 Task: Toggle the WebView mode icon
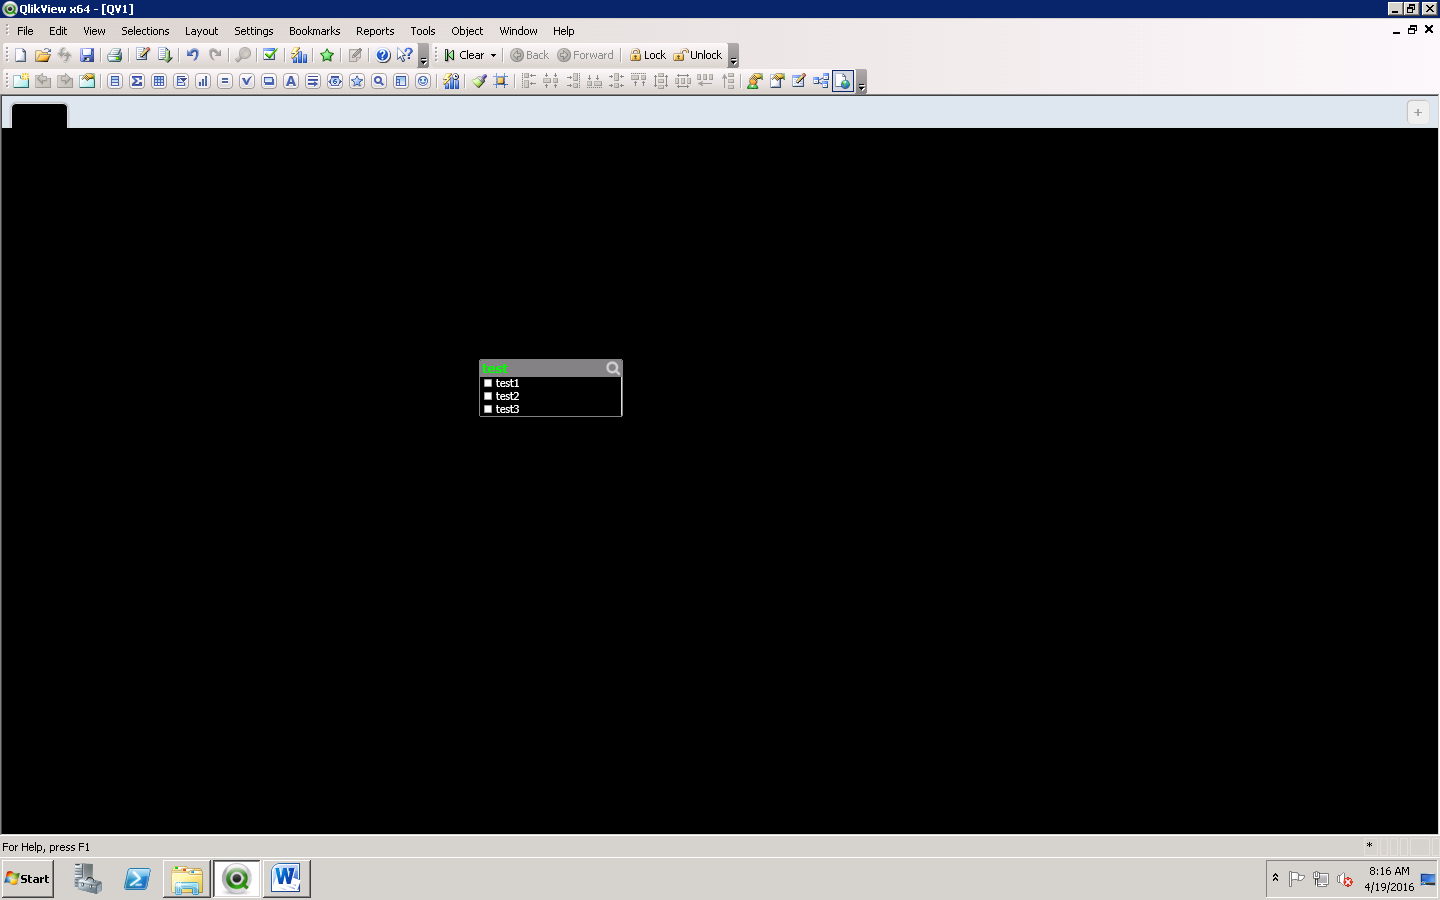click(x=843, y=81)
